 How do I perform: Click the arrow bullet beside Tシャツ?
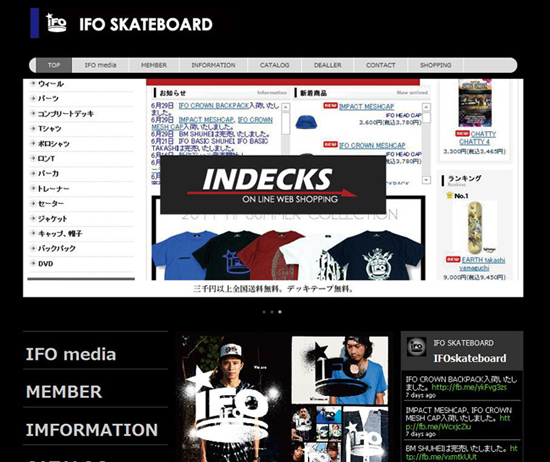pyautogui.click(x=33, y=128)
